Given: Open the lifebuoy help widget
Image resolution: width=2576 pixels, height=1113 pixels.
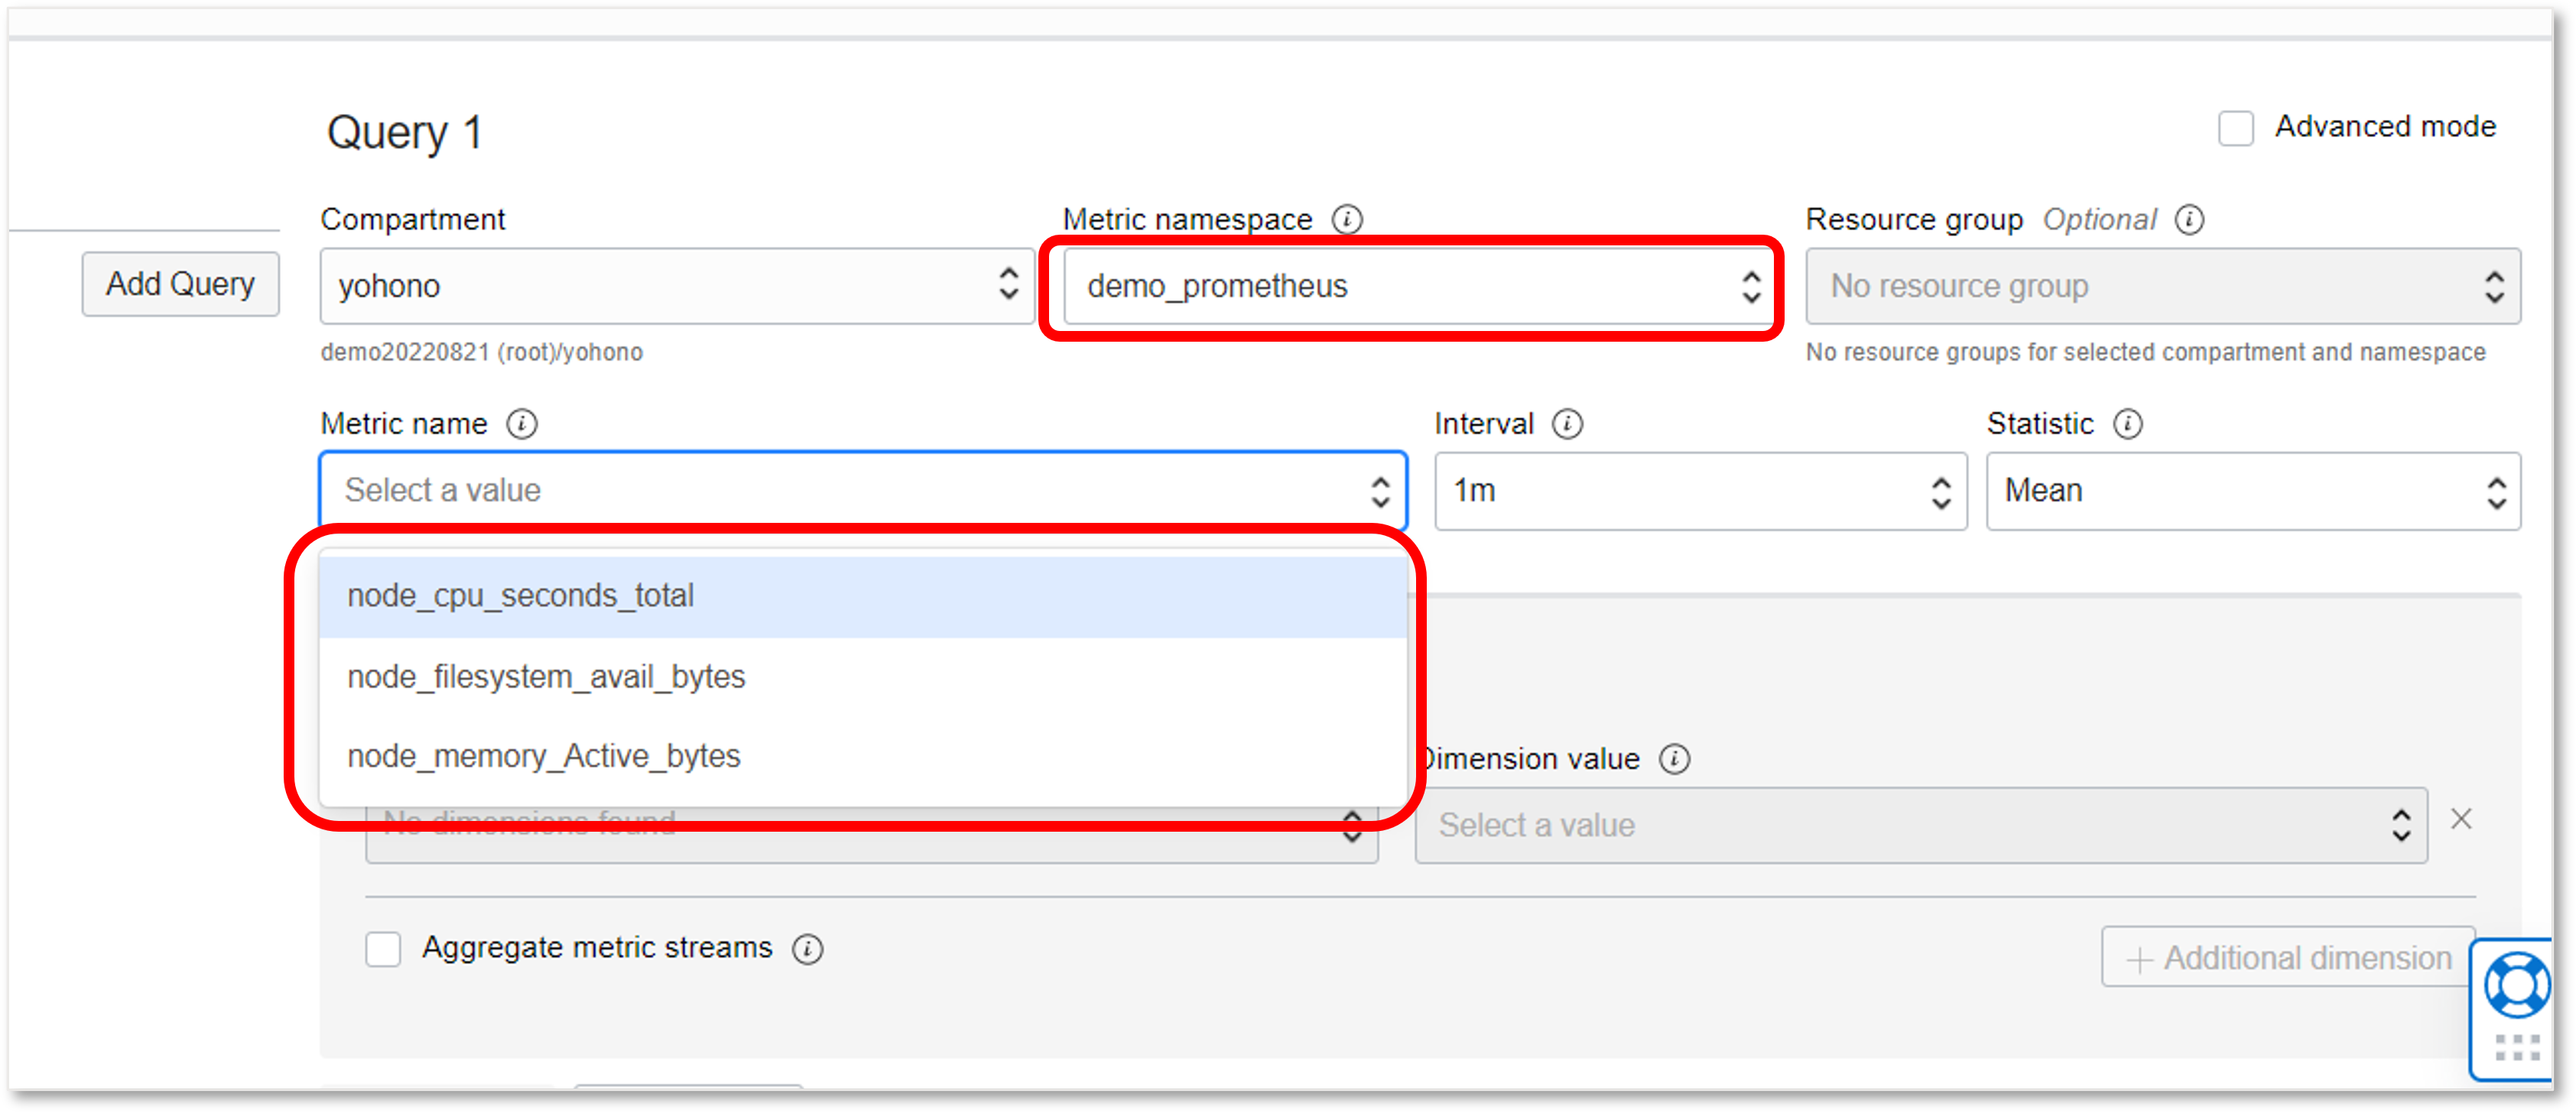Looking at the screenshot, I should 2517,985.
